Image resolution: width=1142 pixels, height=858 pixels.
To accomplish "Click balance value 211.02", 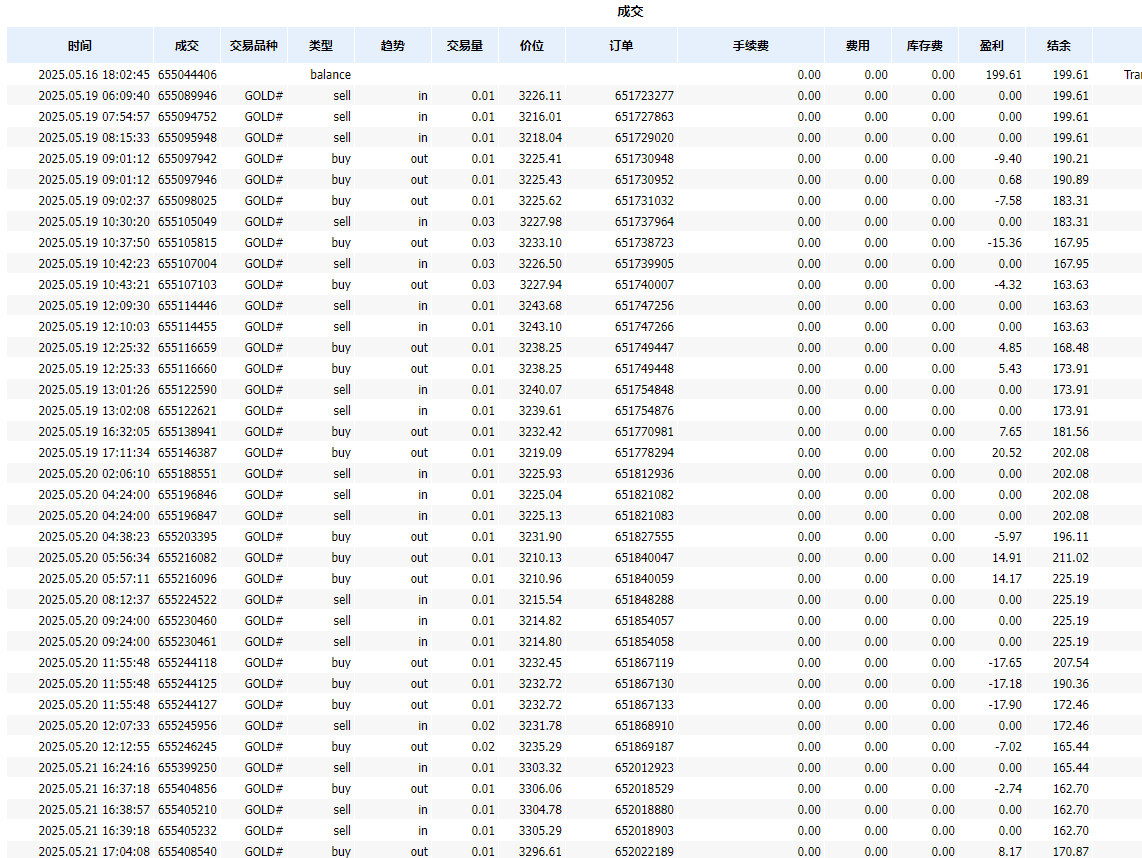I will coord(1070,558).
